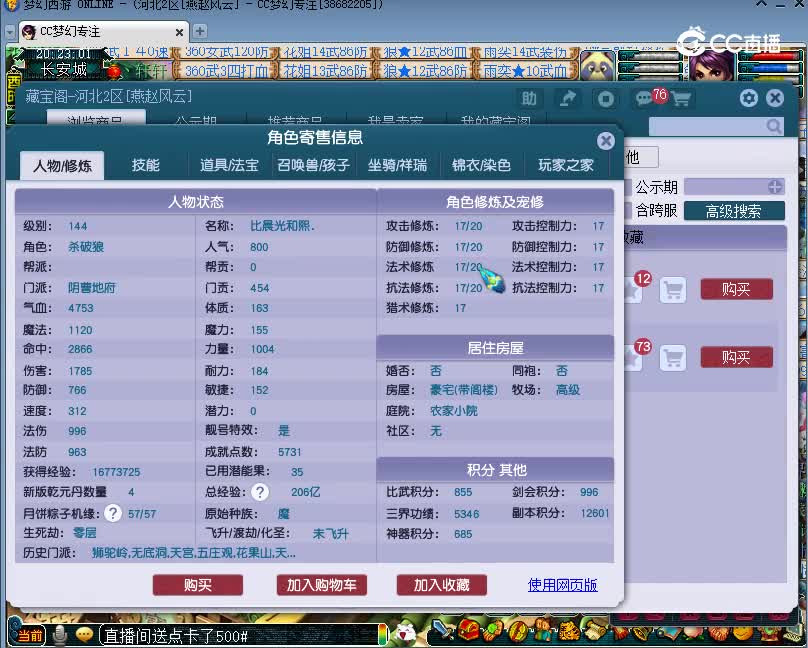Click the 获得经验 value 16773725
Viewport: 808px width, 648px height.
pos(116,472)
